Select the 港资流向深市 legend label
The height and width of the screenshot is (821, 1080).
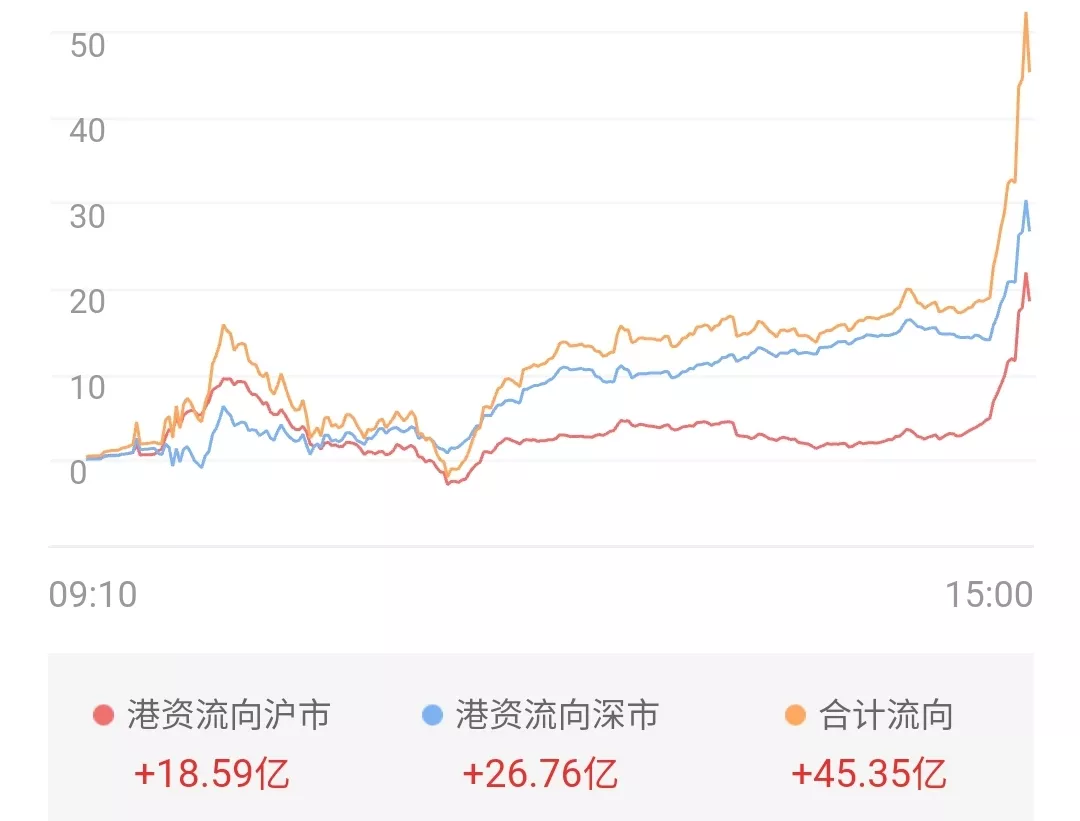tap(557, 715)
